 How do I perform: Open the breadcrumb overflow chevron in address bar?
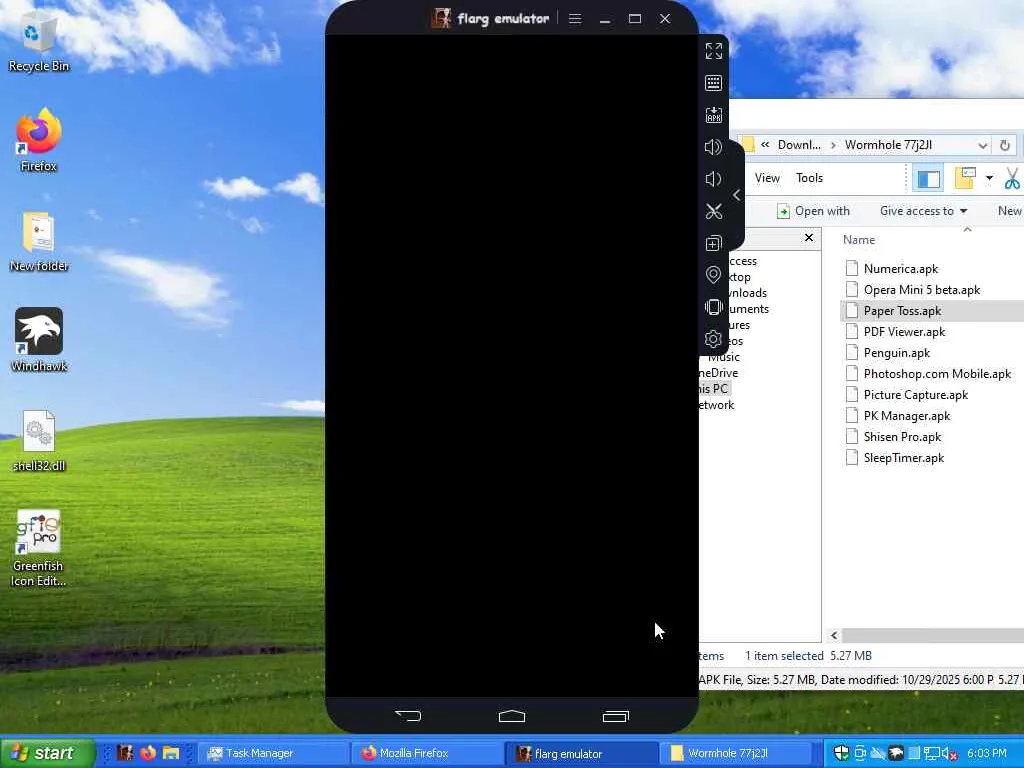[765, 145]
